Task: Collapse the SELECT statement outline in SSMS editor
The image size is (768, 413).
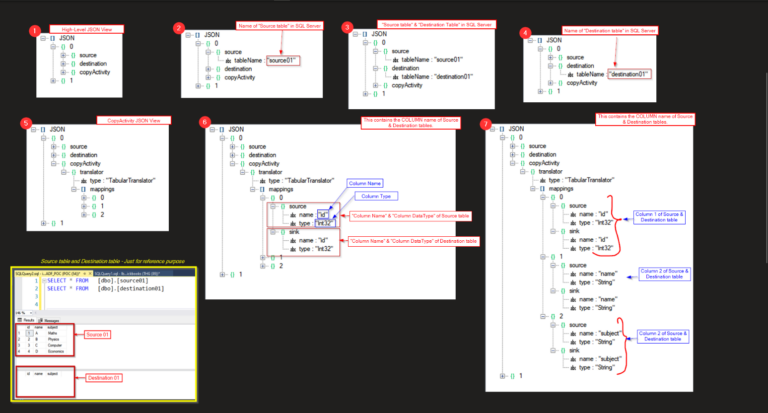Action: click(x=44, y=281)
